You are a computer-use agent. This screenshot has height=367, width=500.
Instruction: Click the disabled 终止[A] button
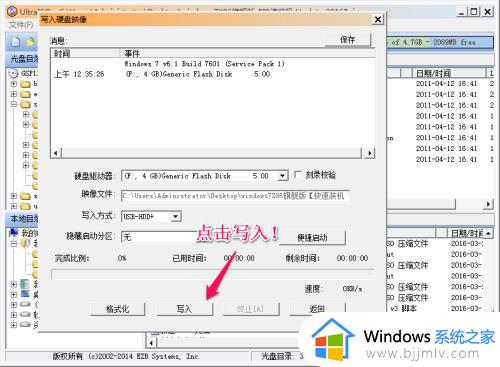point(251,309)
